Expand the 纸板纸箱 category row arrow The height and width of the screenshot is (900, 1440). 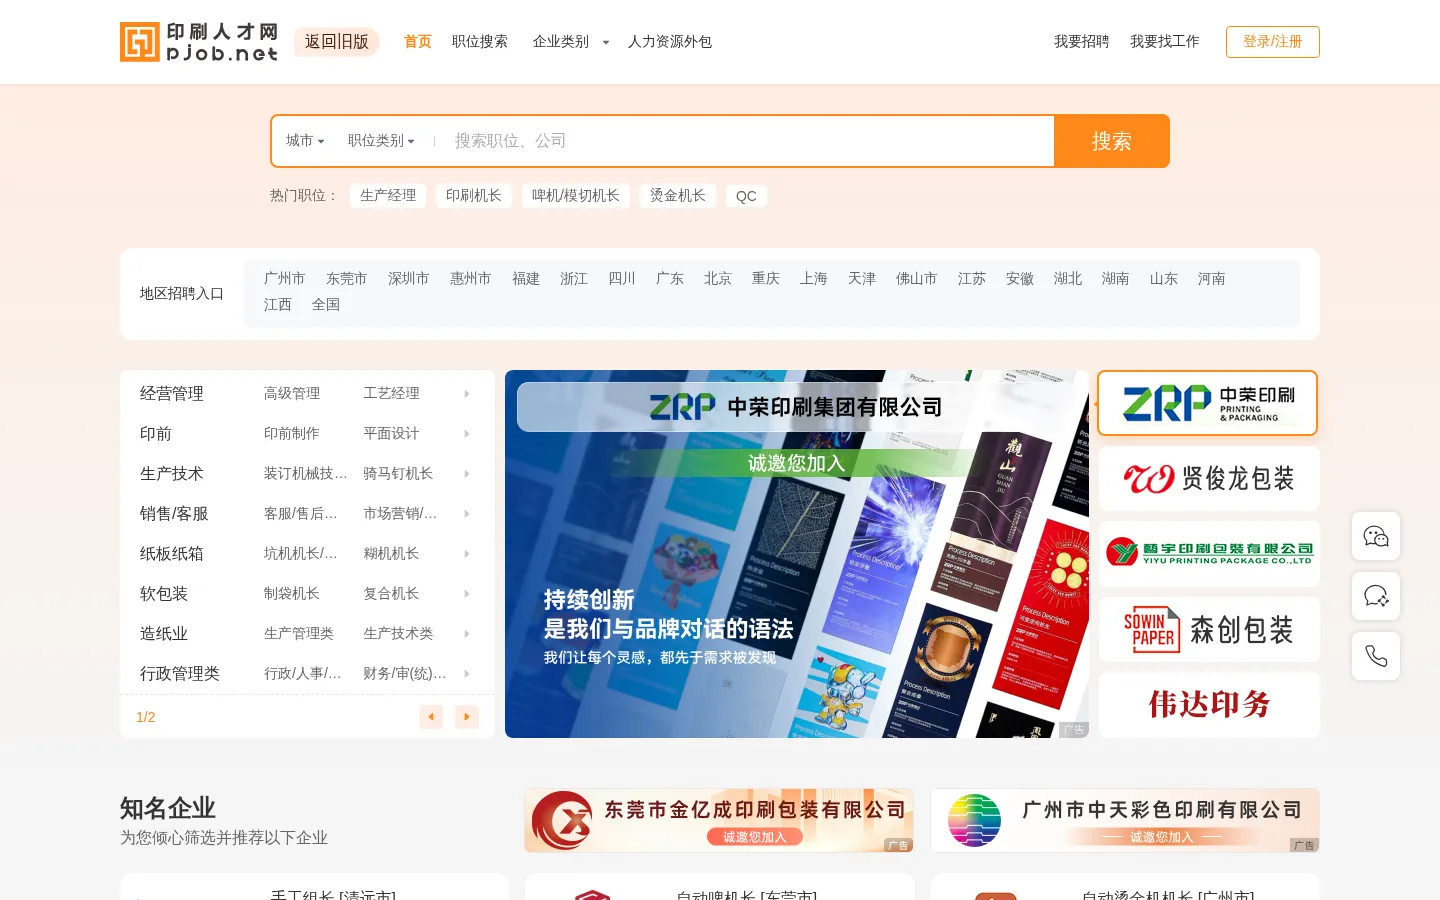(467, 554)
